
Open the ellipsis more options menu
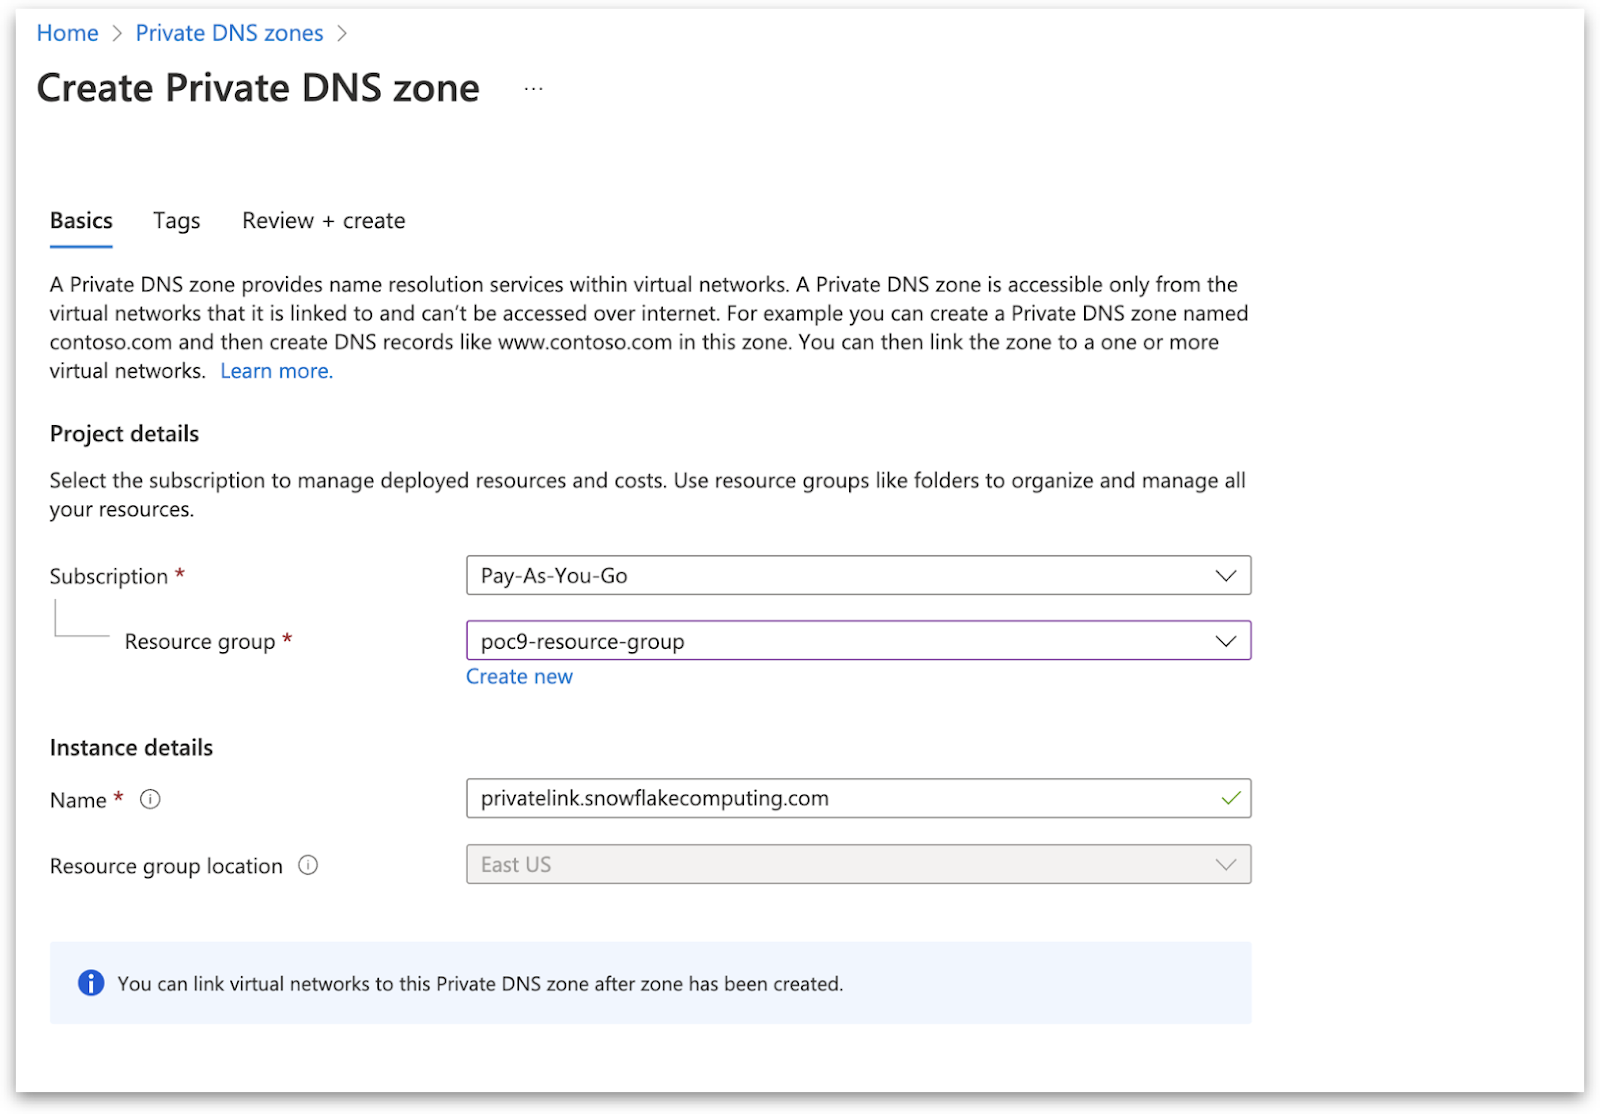tap(533, 89)
